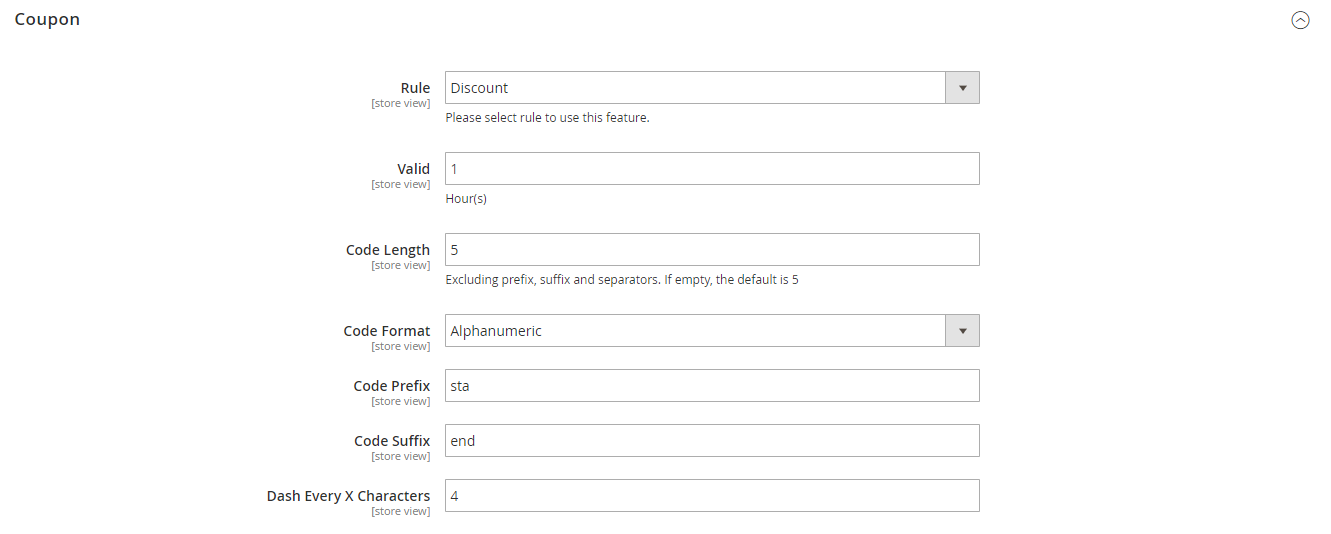The height and width of the screenshot is (534, 1331).
Task: Click the 'Please select rule' hint text
Action: point(547,118)
